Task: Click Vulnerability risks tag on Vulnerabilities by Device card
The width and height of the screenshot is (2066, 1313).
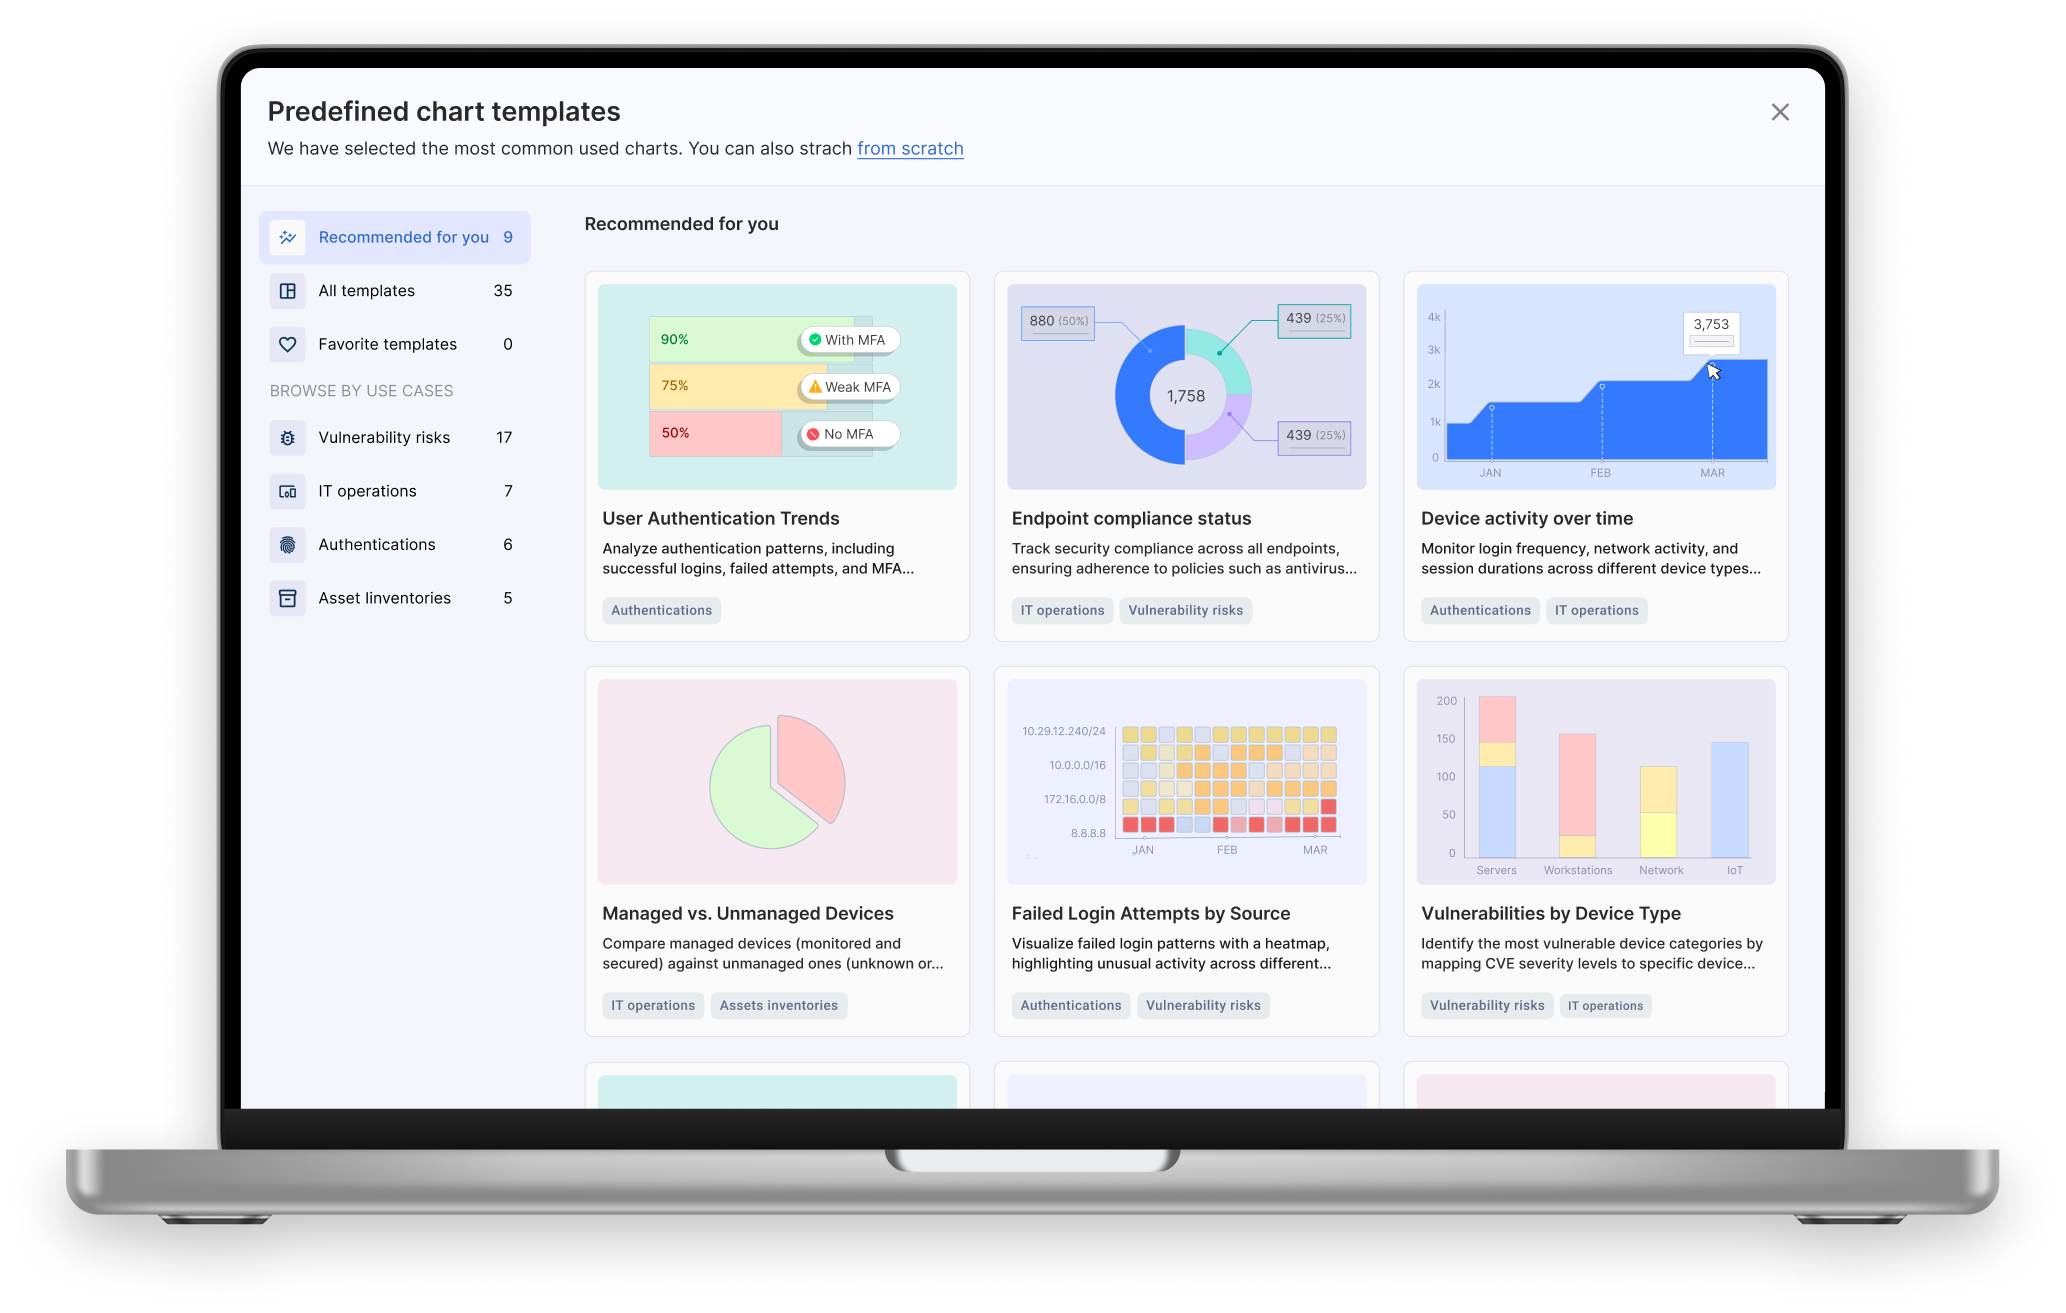Action: 1487,1005
